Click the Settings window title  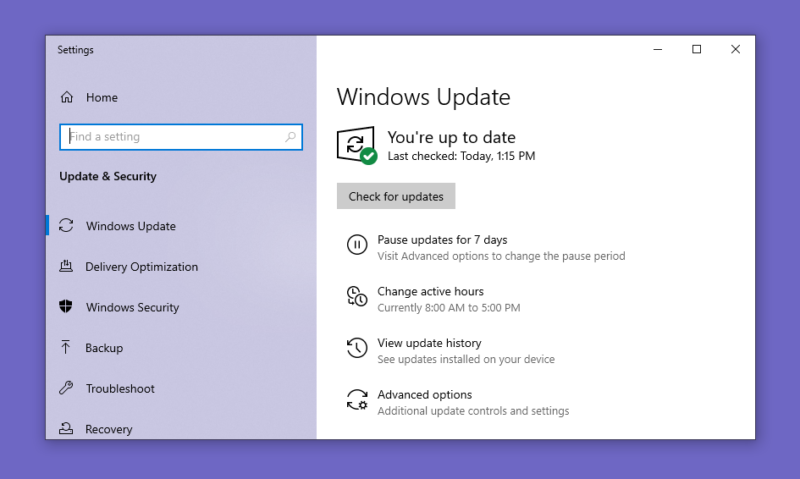tap(76, 50)
